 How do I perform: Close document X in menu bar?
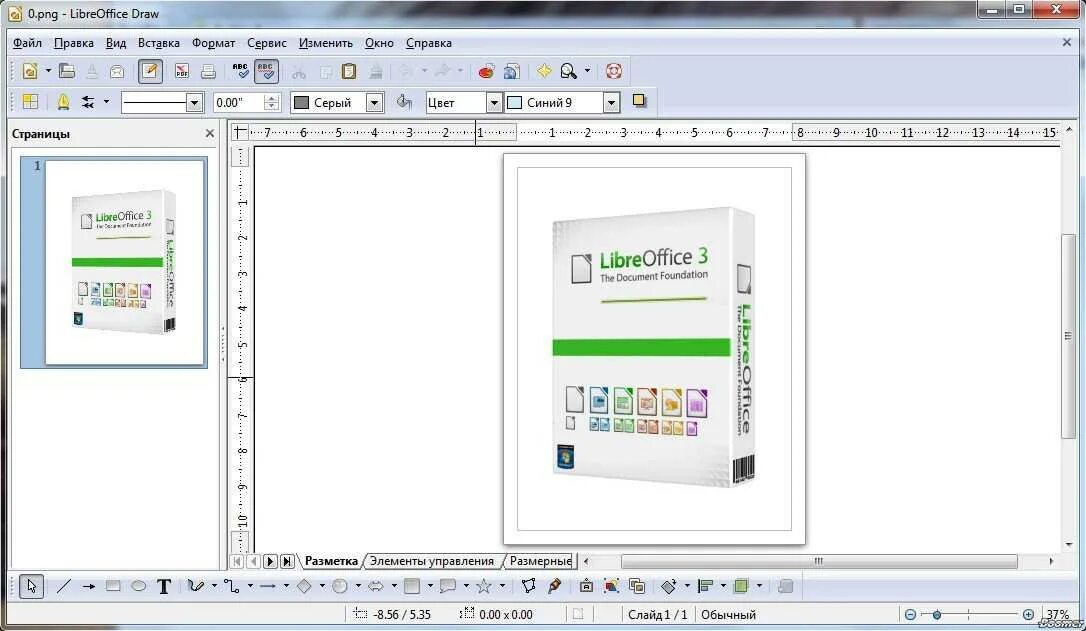click(x=1067, y=42)
